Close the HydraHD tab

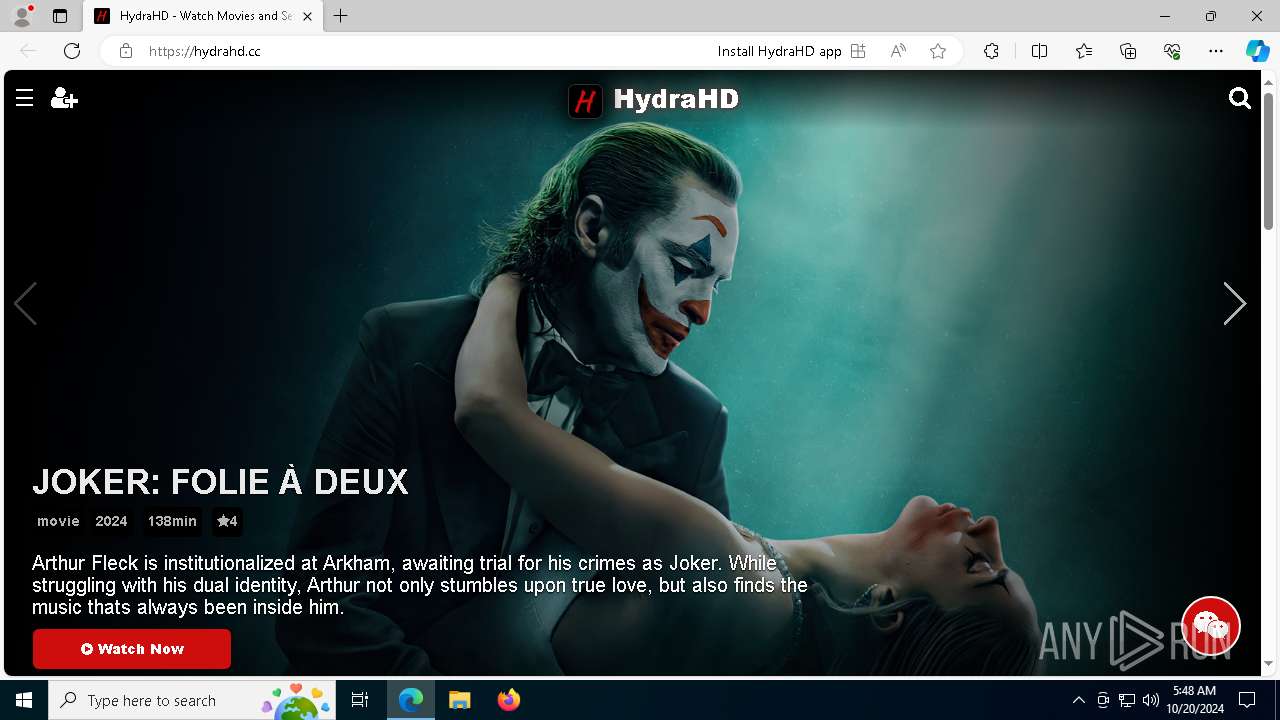(307, 16)
